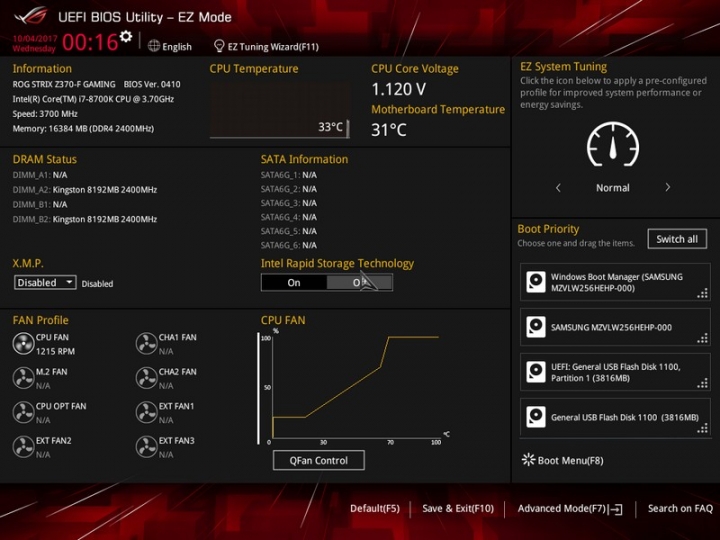The image size is (720, 540).
Task: Open QFan Control
Action: point(319,460)
